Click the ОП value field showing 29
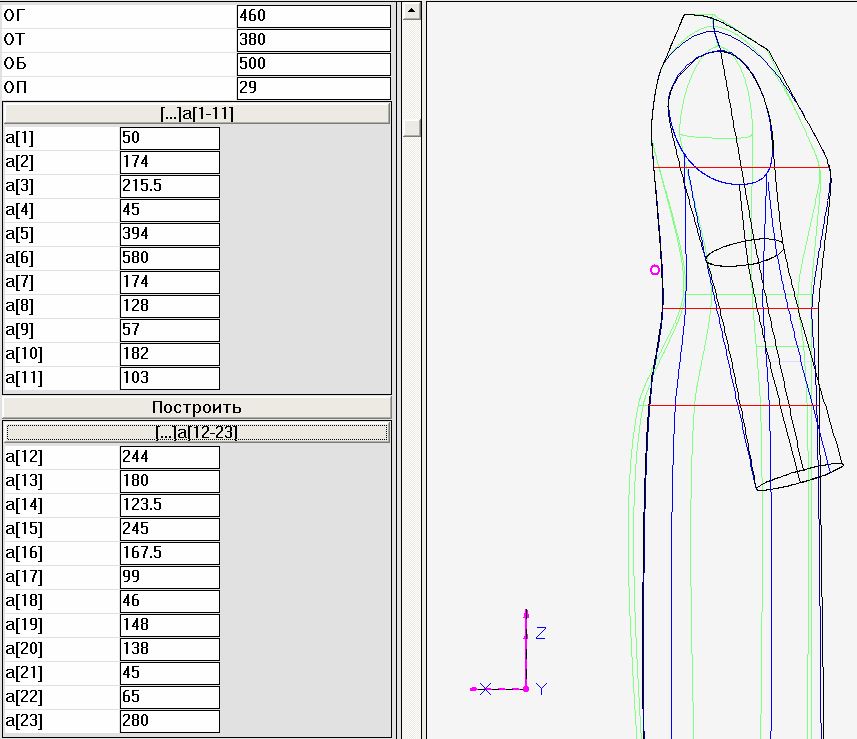Viewport: 857px width, 739px height. (314, 88)
